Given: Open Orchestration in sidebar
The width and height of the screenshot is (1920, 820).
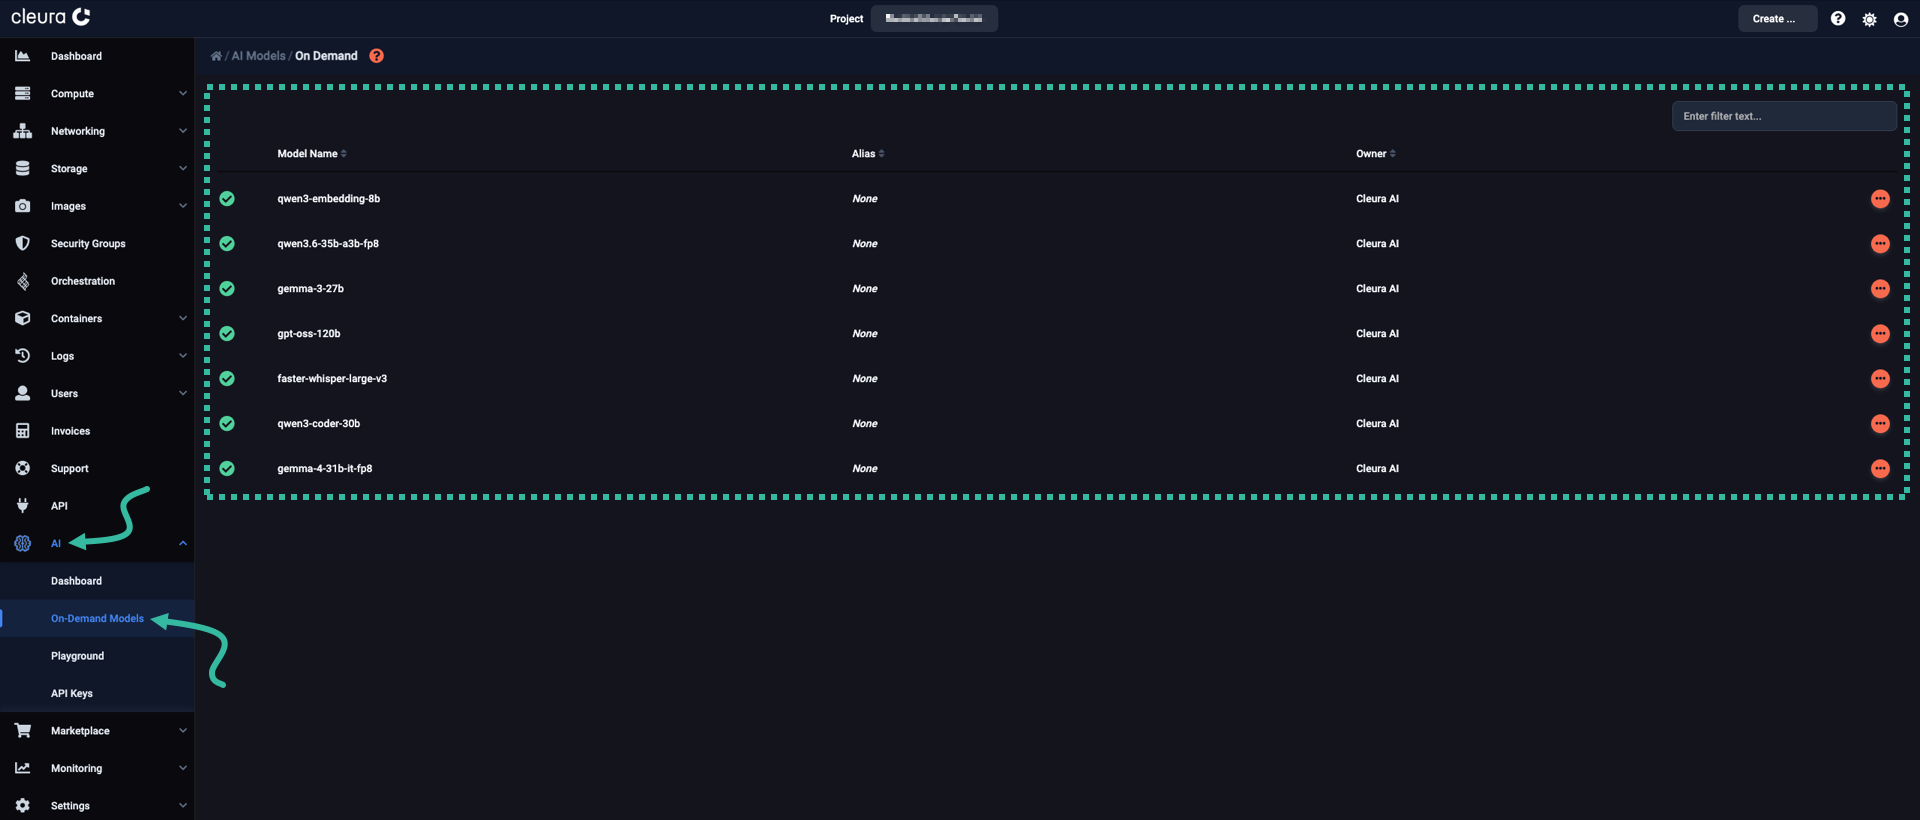Looking at the screenshot, I should coord(97,281).
